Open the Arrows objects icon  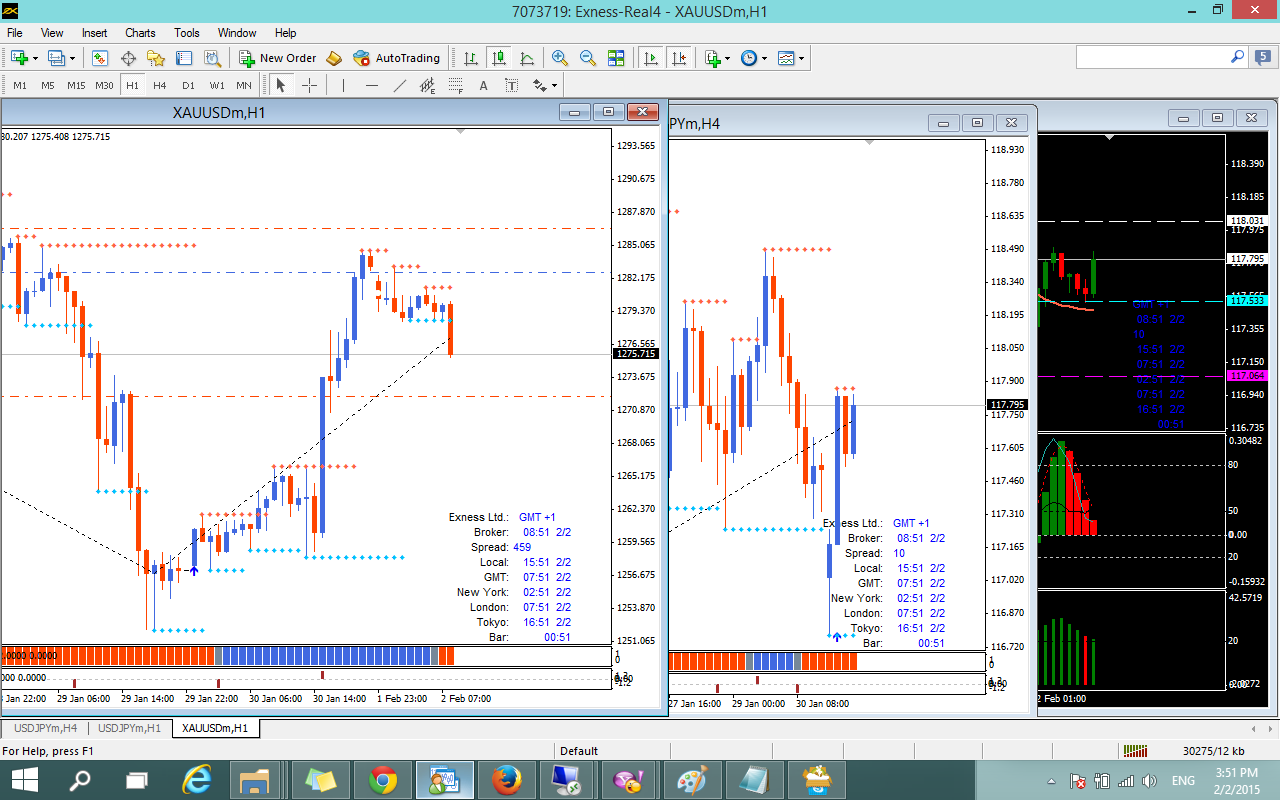(540, 85)
